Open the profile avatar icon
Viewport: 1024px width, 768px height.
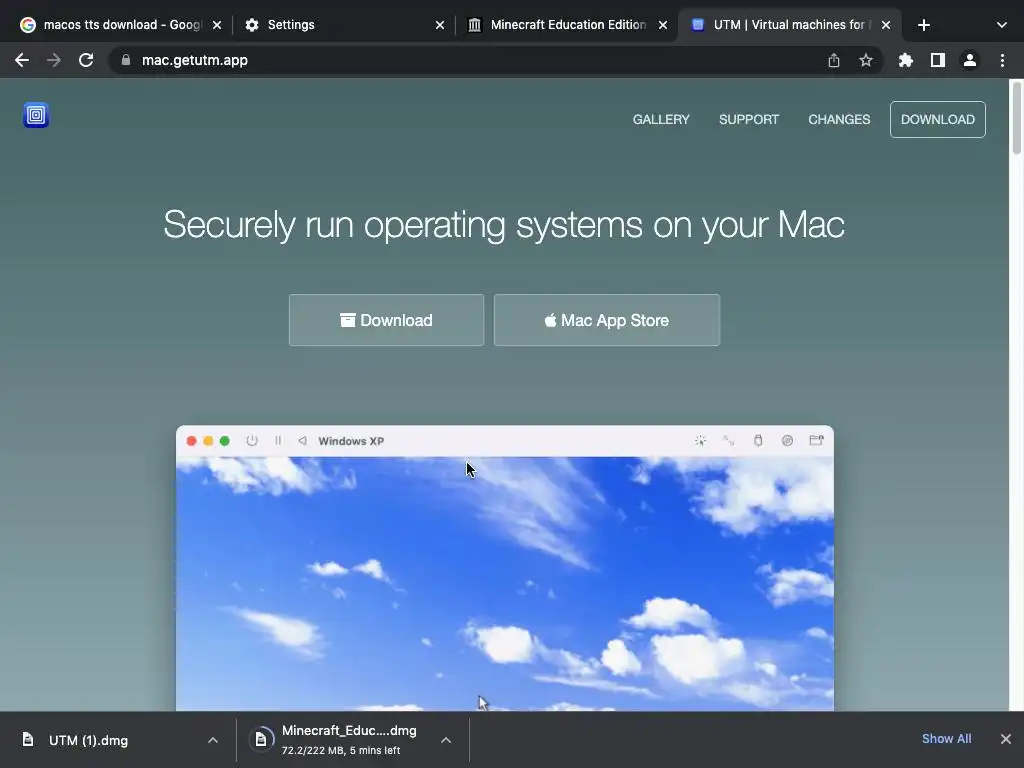(x=969, y=60)
